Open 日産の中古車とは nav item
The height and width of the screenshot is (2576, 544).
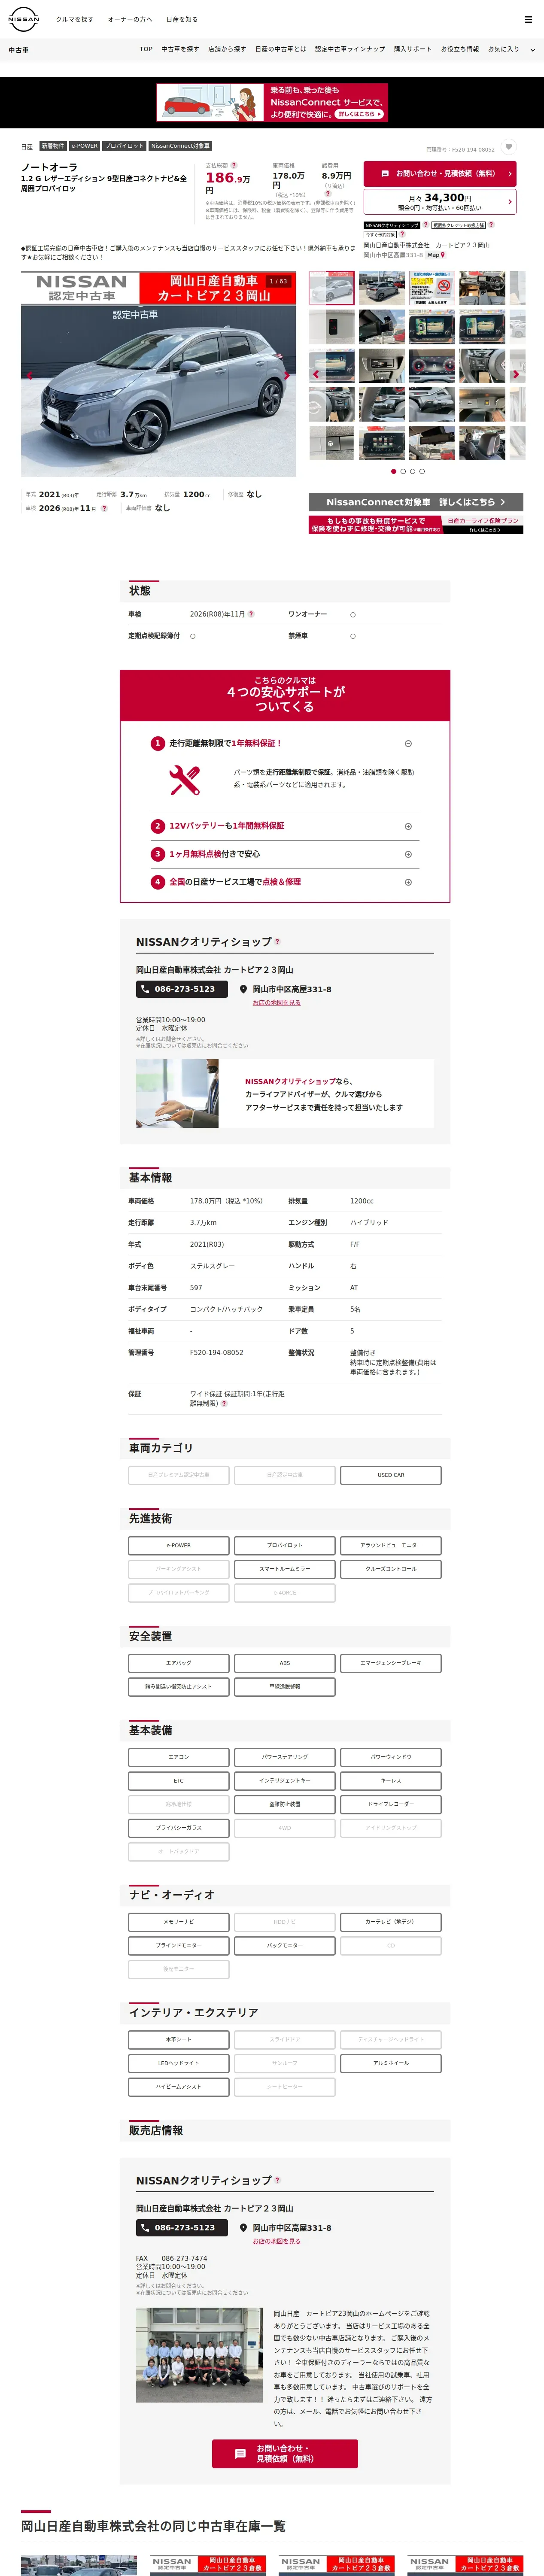[281, 49]
